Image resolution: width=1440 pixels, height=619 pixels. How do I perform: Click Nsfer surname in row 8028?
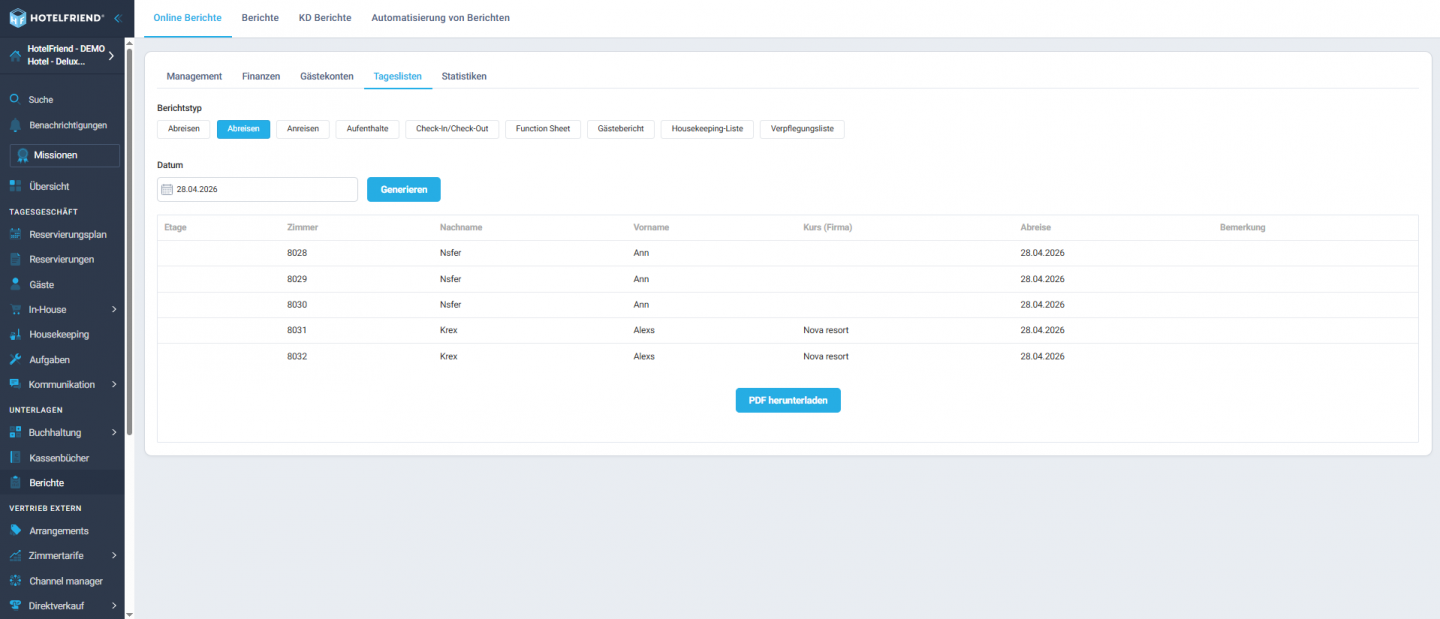pos(450,253)
